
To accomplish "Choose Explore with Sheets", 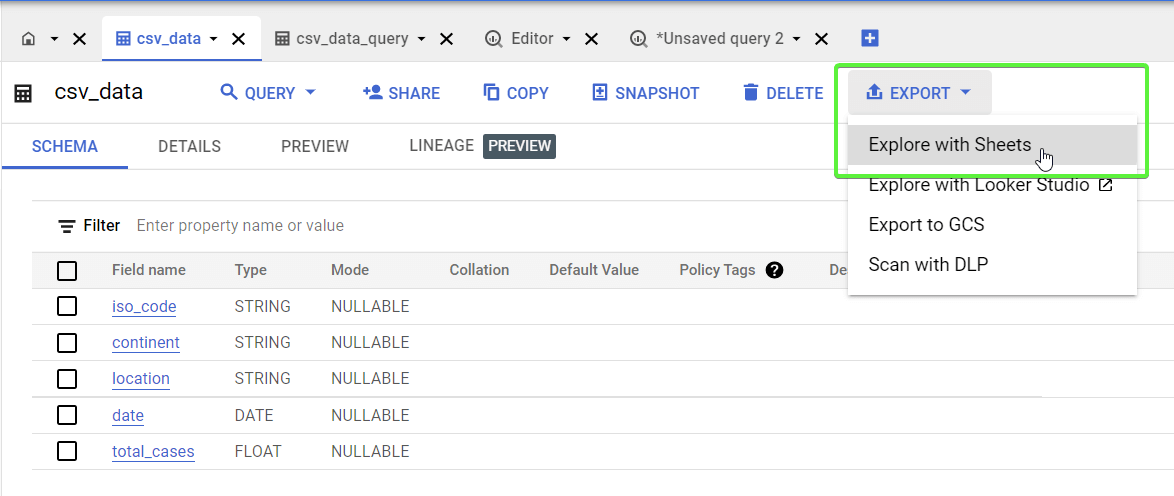I will pyautogui.click(x=992, y=145).
